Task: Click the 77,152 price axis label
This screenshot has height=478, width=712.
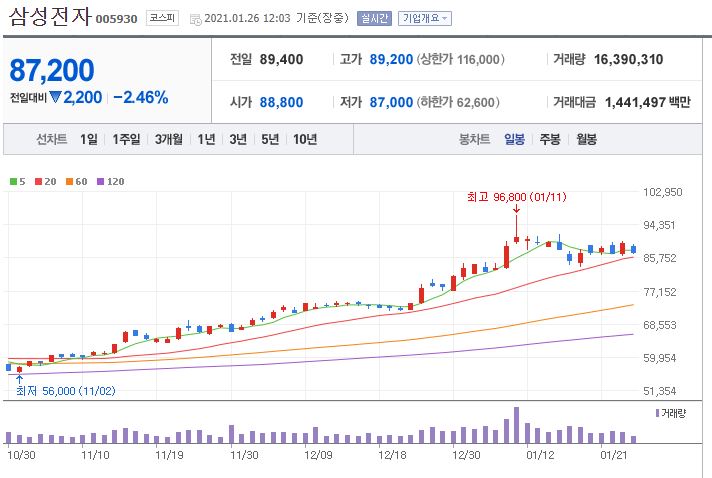Action: click(659, 292)
